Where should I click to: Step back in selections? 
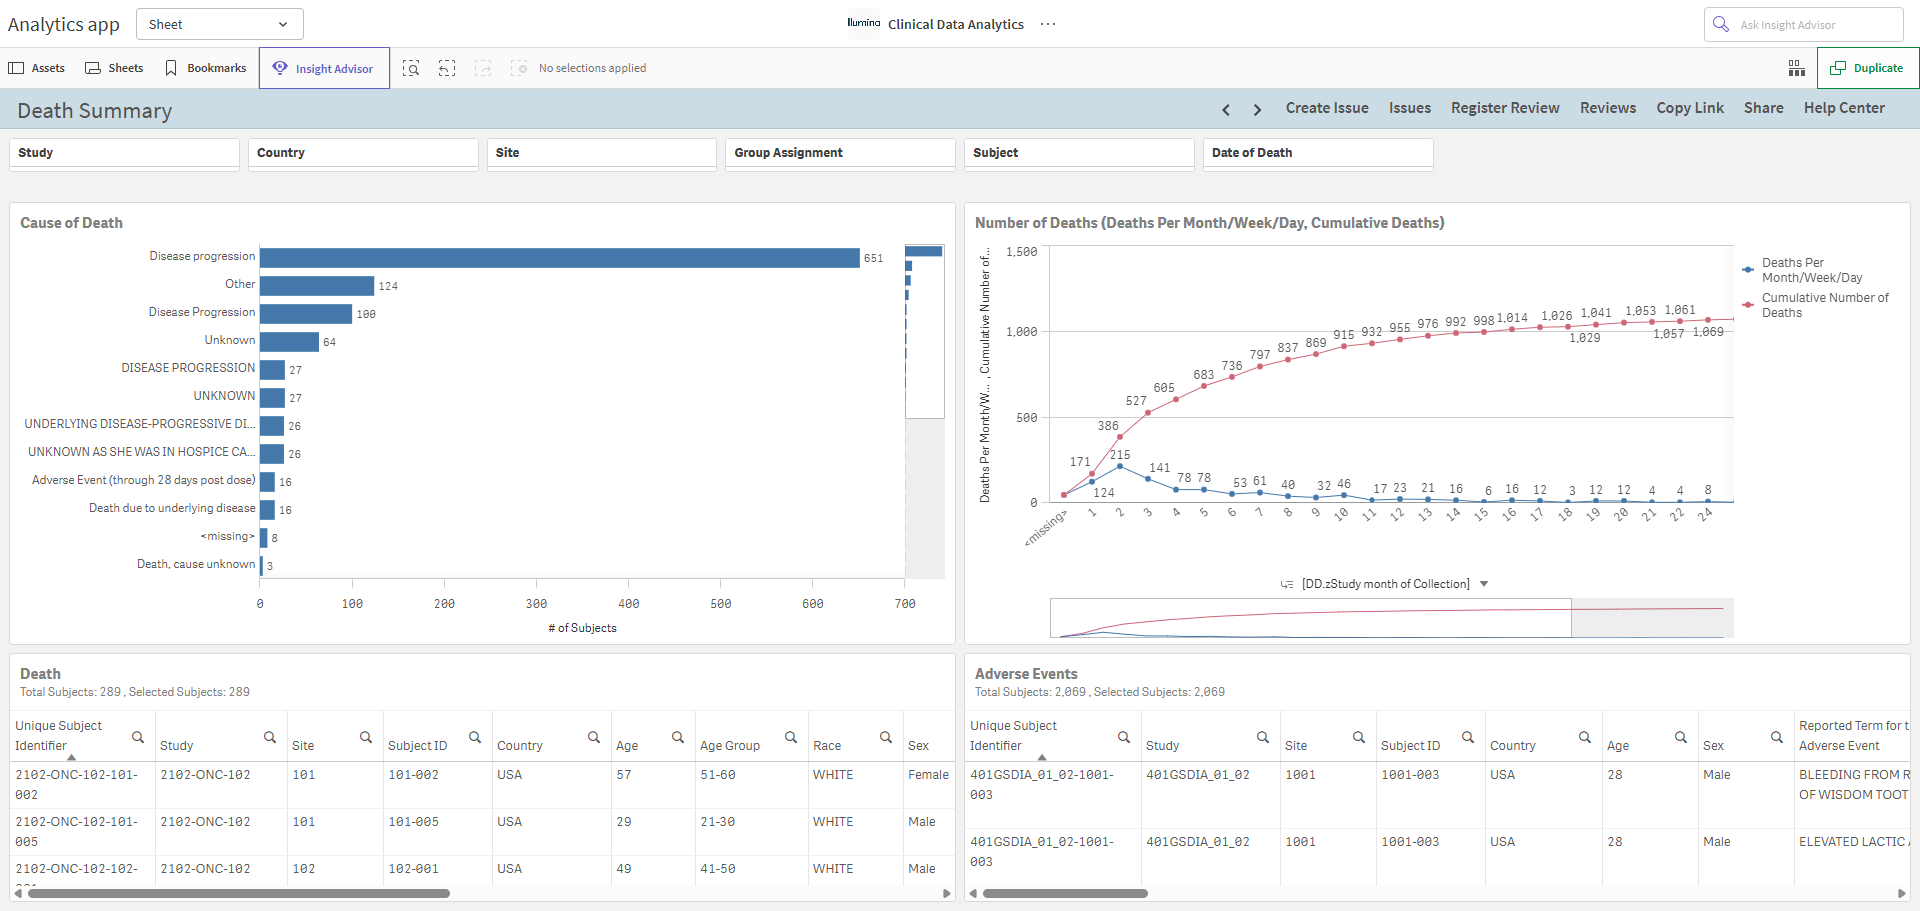[447, 68]
